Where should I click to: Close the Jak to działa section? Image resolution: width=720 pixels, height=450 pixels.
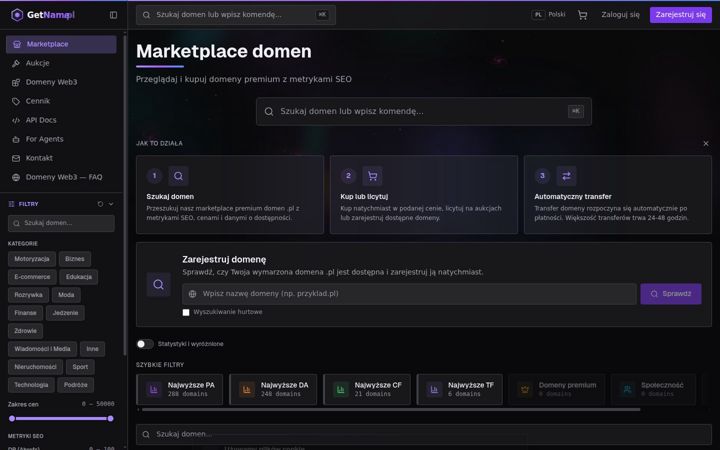[706, 144]
